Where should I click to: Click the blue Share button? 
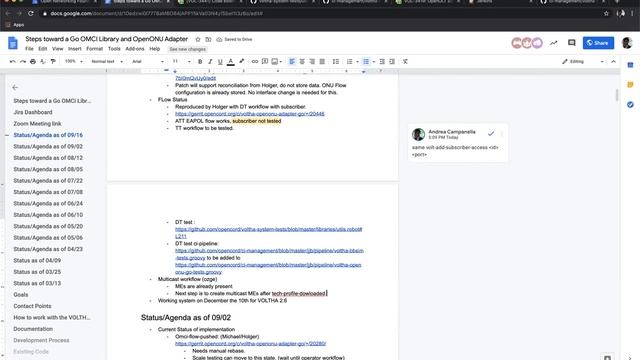click(x=598, y=43)
